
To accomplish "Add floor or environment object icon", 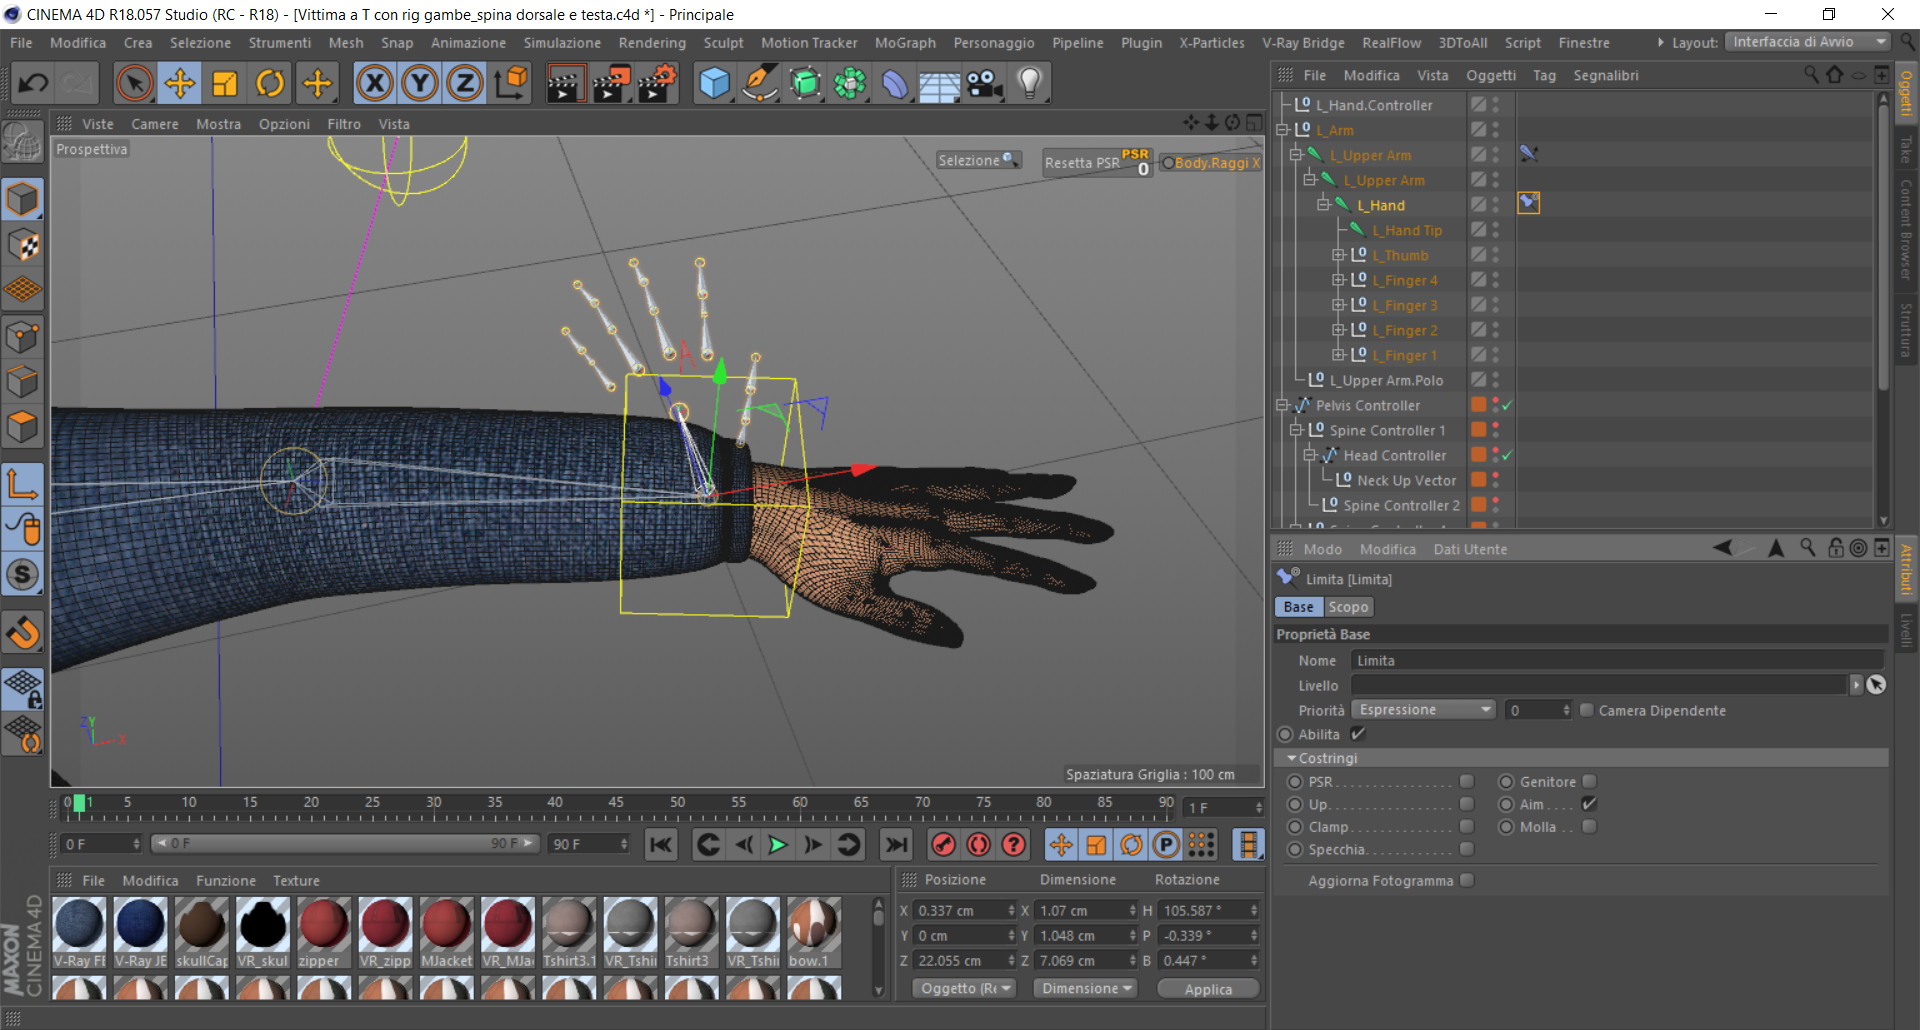I will pyautogui.click(x=940, y=83).
